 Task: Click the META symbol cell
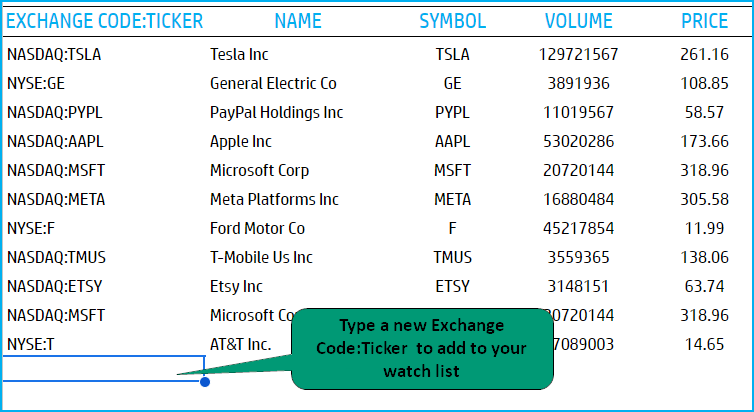coord(452,200)
